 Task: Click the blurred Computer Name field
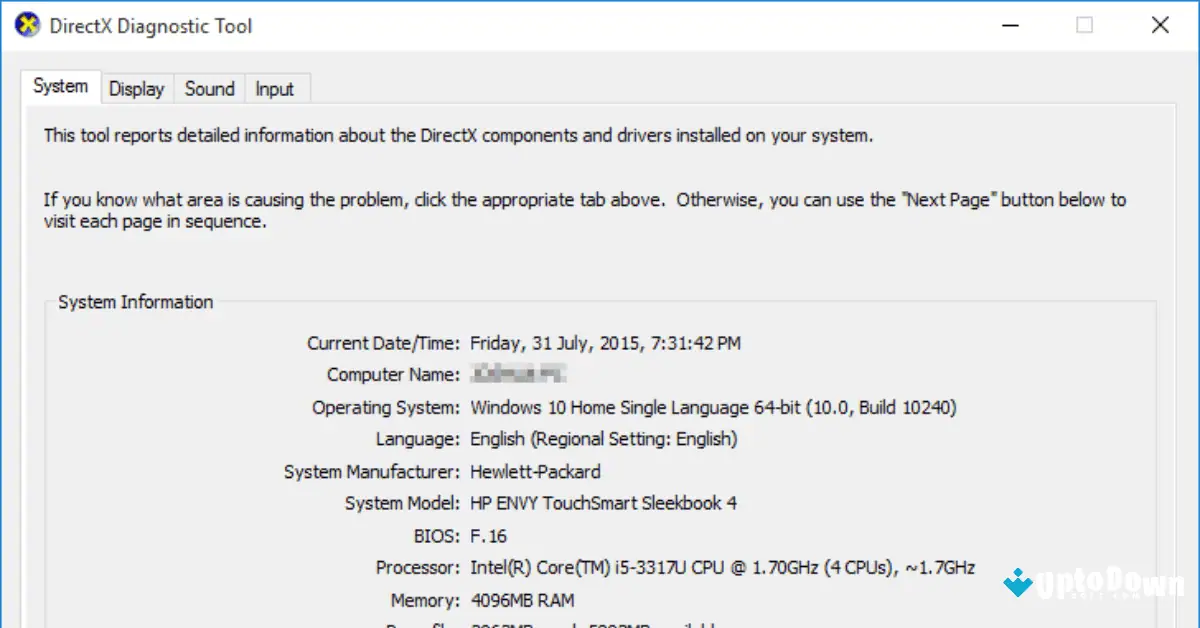coord(521,374)
